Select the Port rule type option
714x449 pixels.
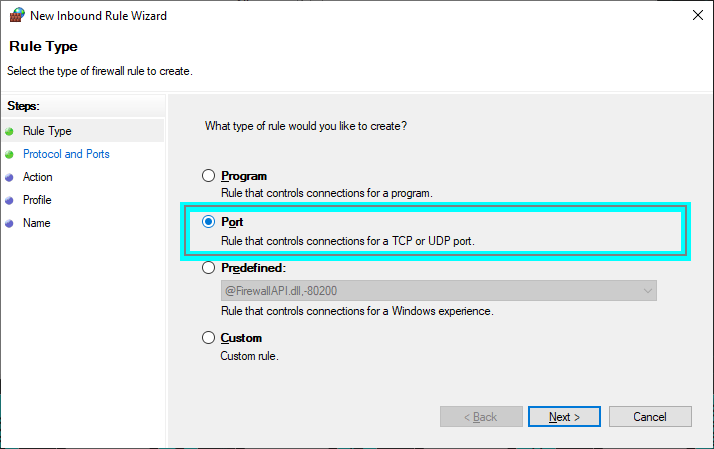tap(209, 222)
